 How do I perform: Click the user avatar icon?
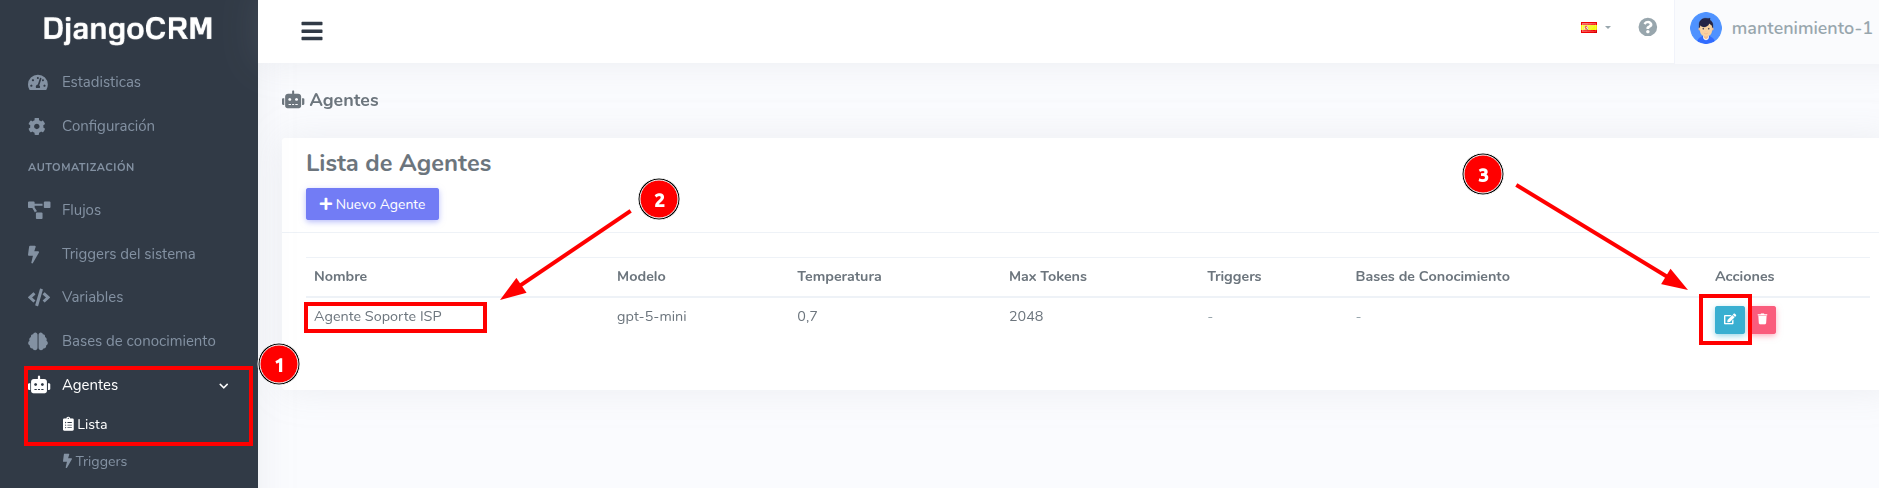click(x=1705, y=28)
